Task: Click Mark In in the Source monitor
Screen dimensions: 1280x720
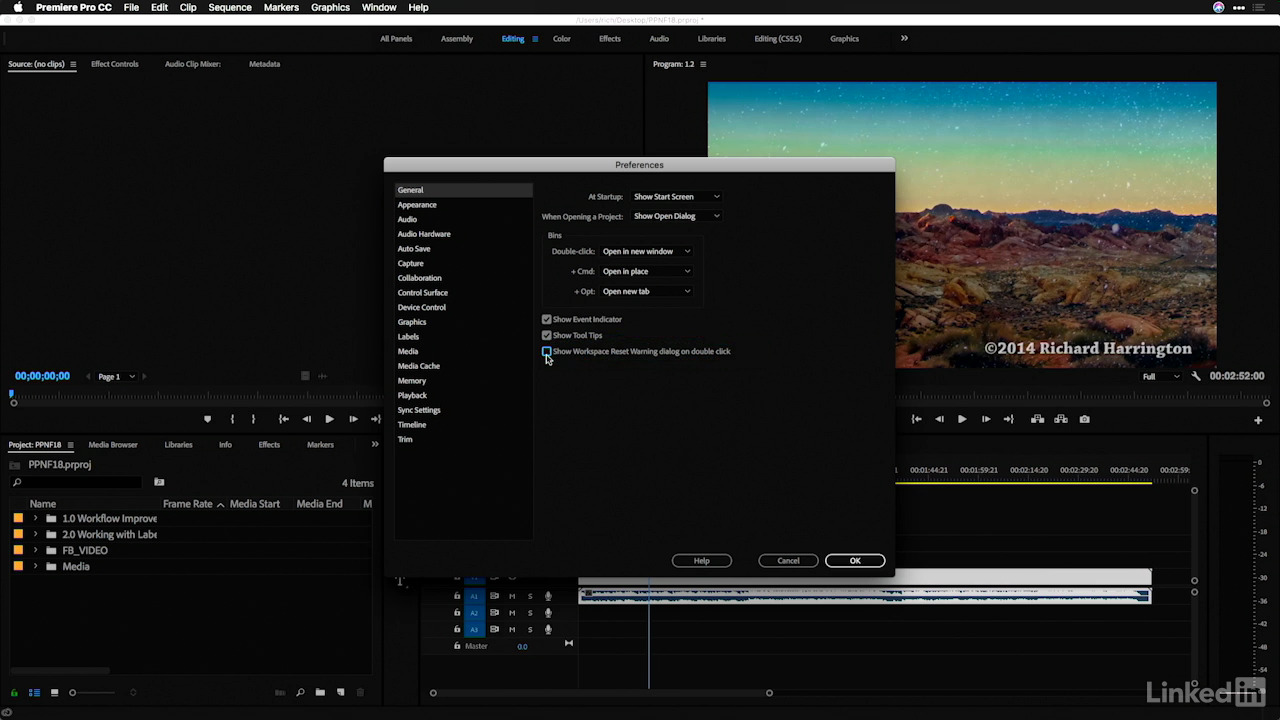Action: 232,419
